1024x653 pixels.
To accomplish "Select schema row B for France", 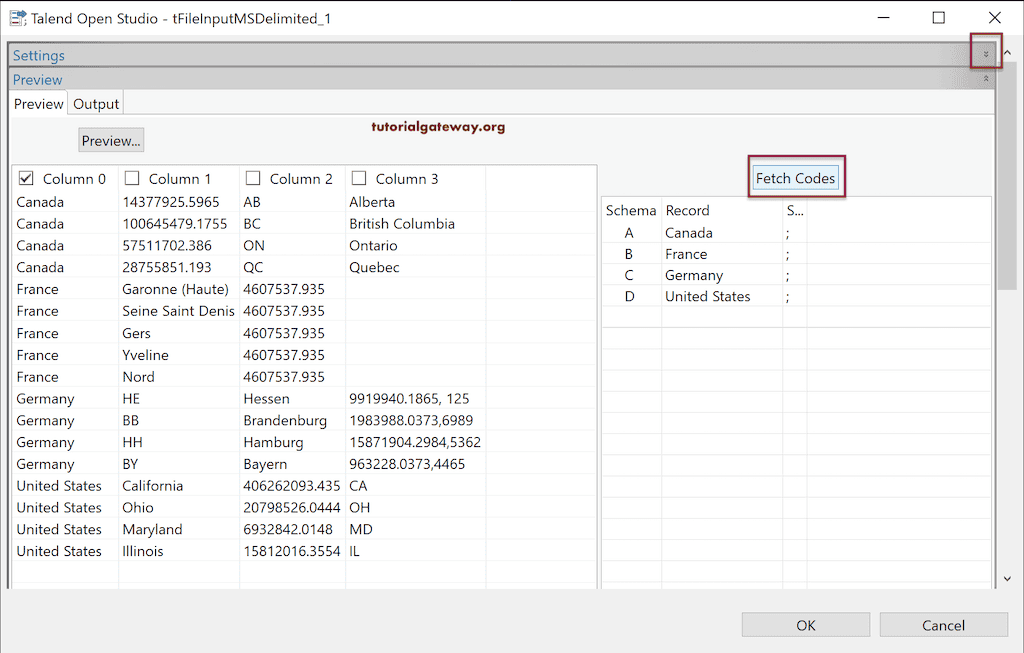I will click(x=687, y=254).
